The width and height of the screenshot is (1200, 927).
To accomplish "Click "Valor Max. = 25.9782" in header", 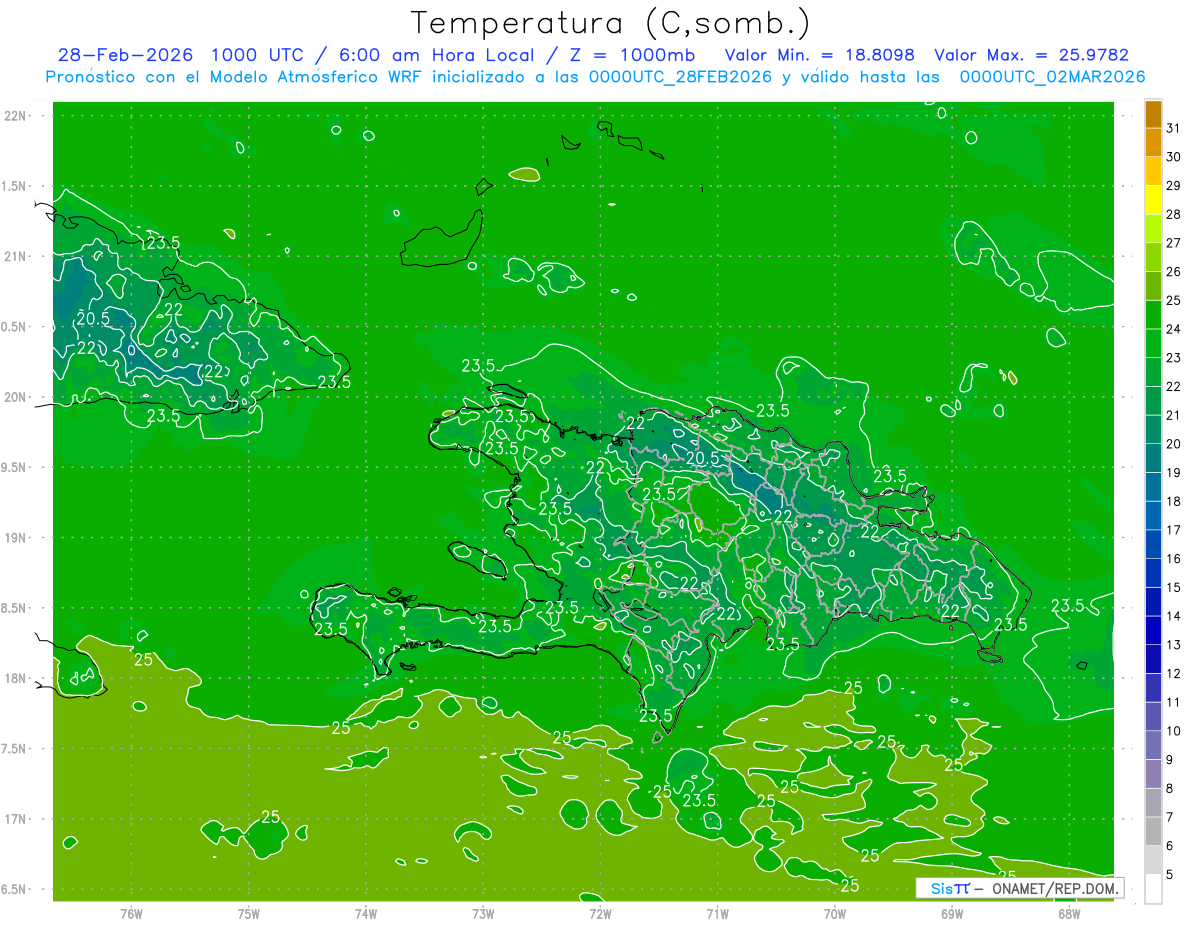I will click(1031, 55).
